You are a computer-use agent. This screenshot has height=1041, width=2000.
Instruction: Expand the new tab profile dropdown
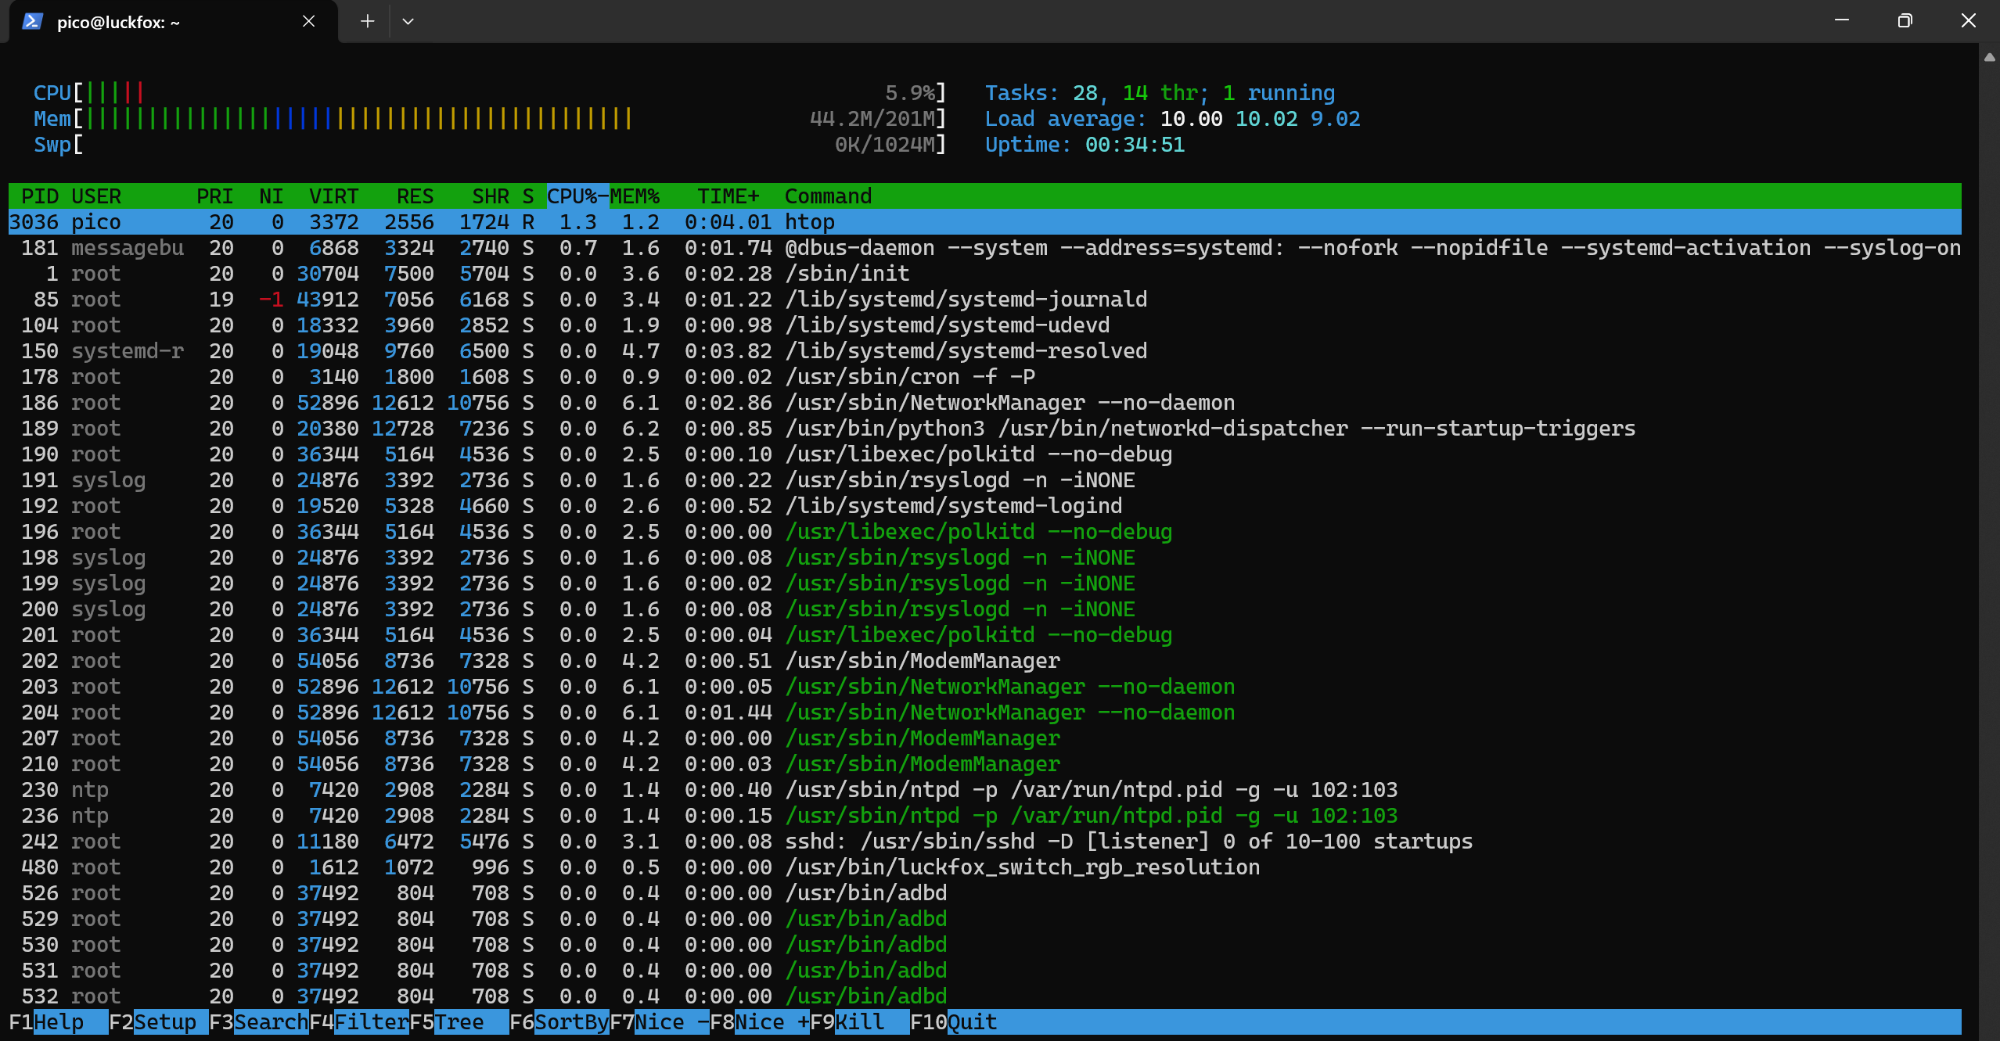click(408, 21)
